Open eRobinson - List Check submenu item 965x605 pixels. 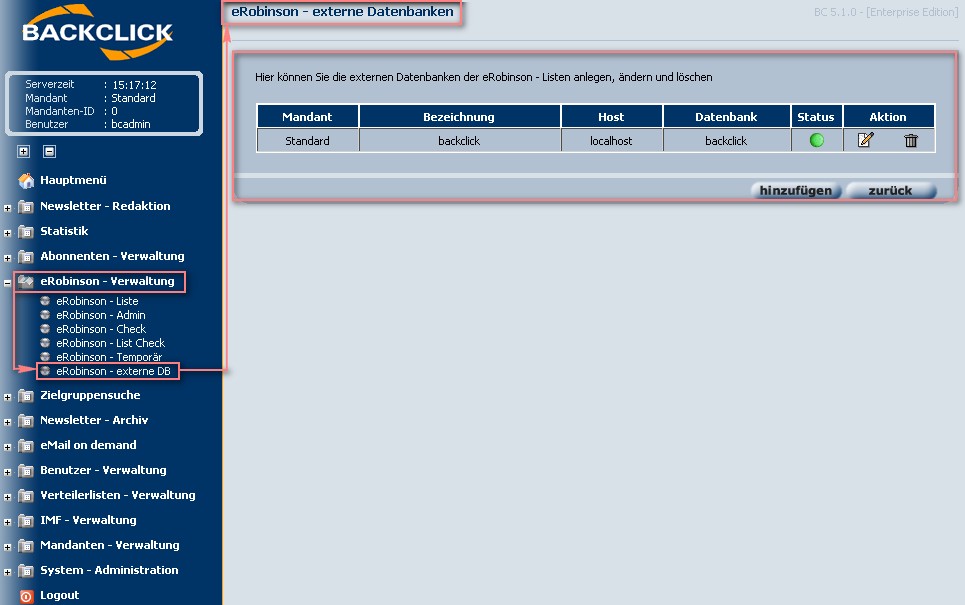pyautogui.click(x=111, y=343)
